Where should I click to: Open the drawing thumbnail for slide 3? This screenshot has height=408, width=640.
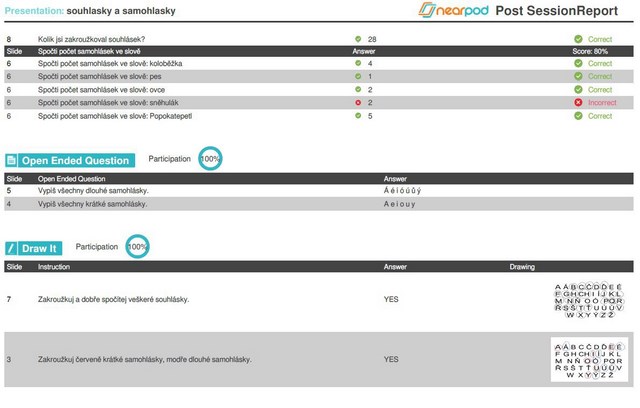(588, 359)
